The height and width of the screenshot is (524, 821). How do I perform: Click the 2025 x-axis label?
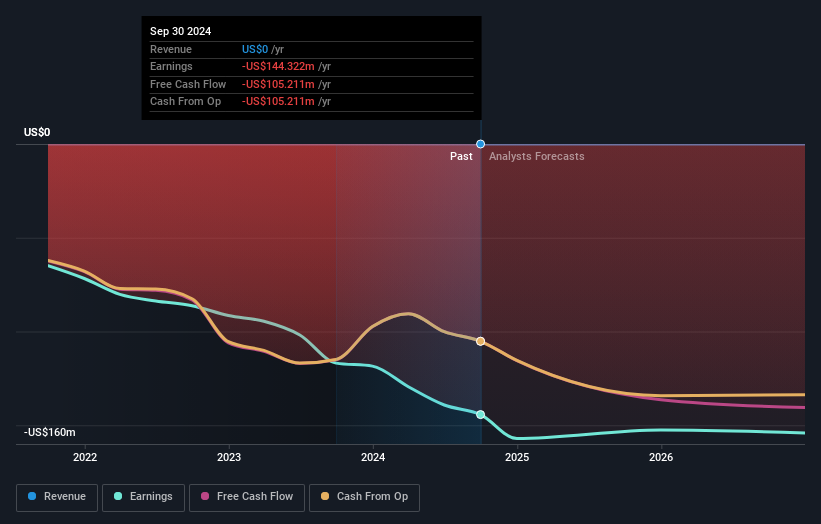[x=517, y=457]
